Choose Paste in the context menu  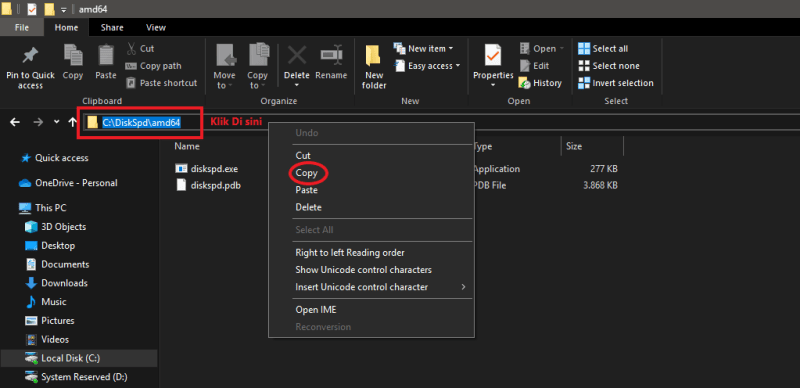307,190
